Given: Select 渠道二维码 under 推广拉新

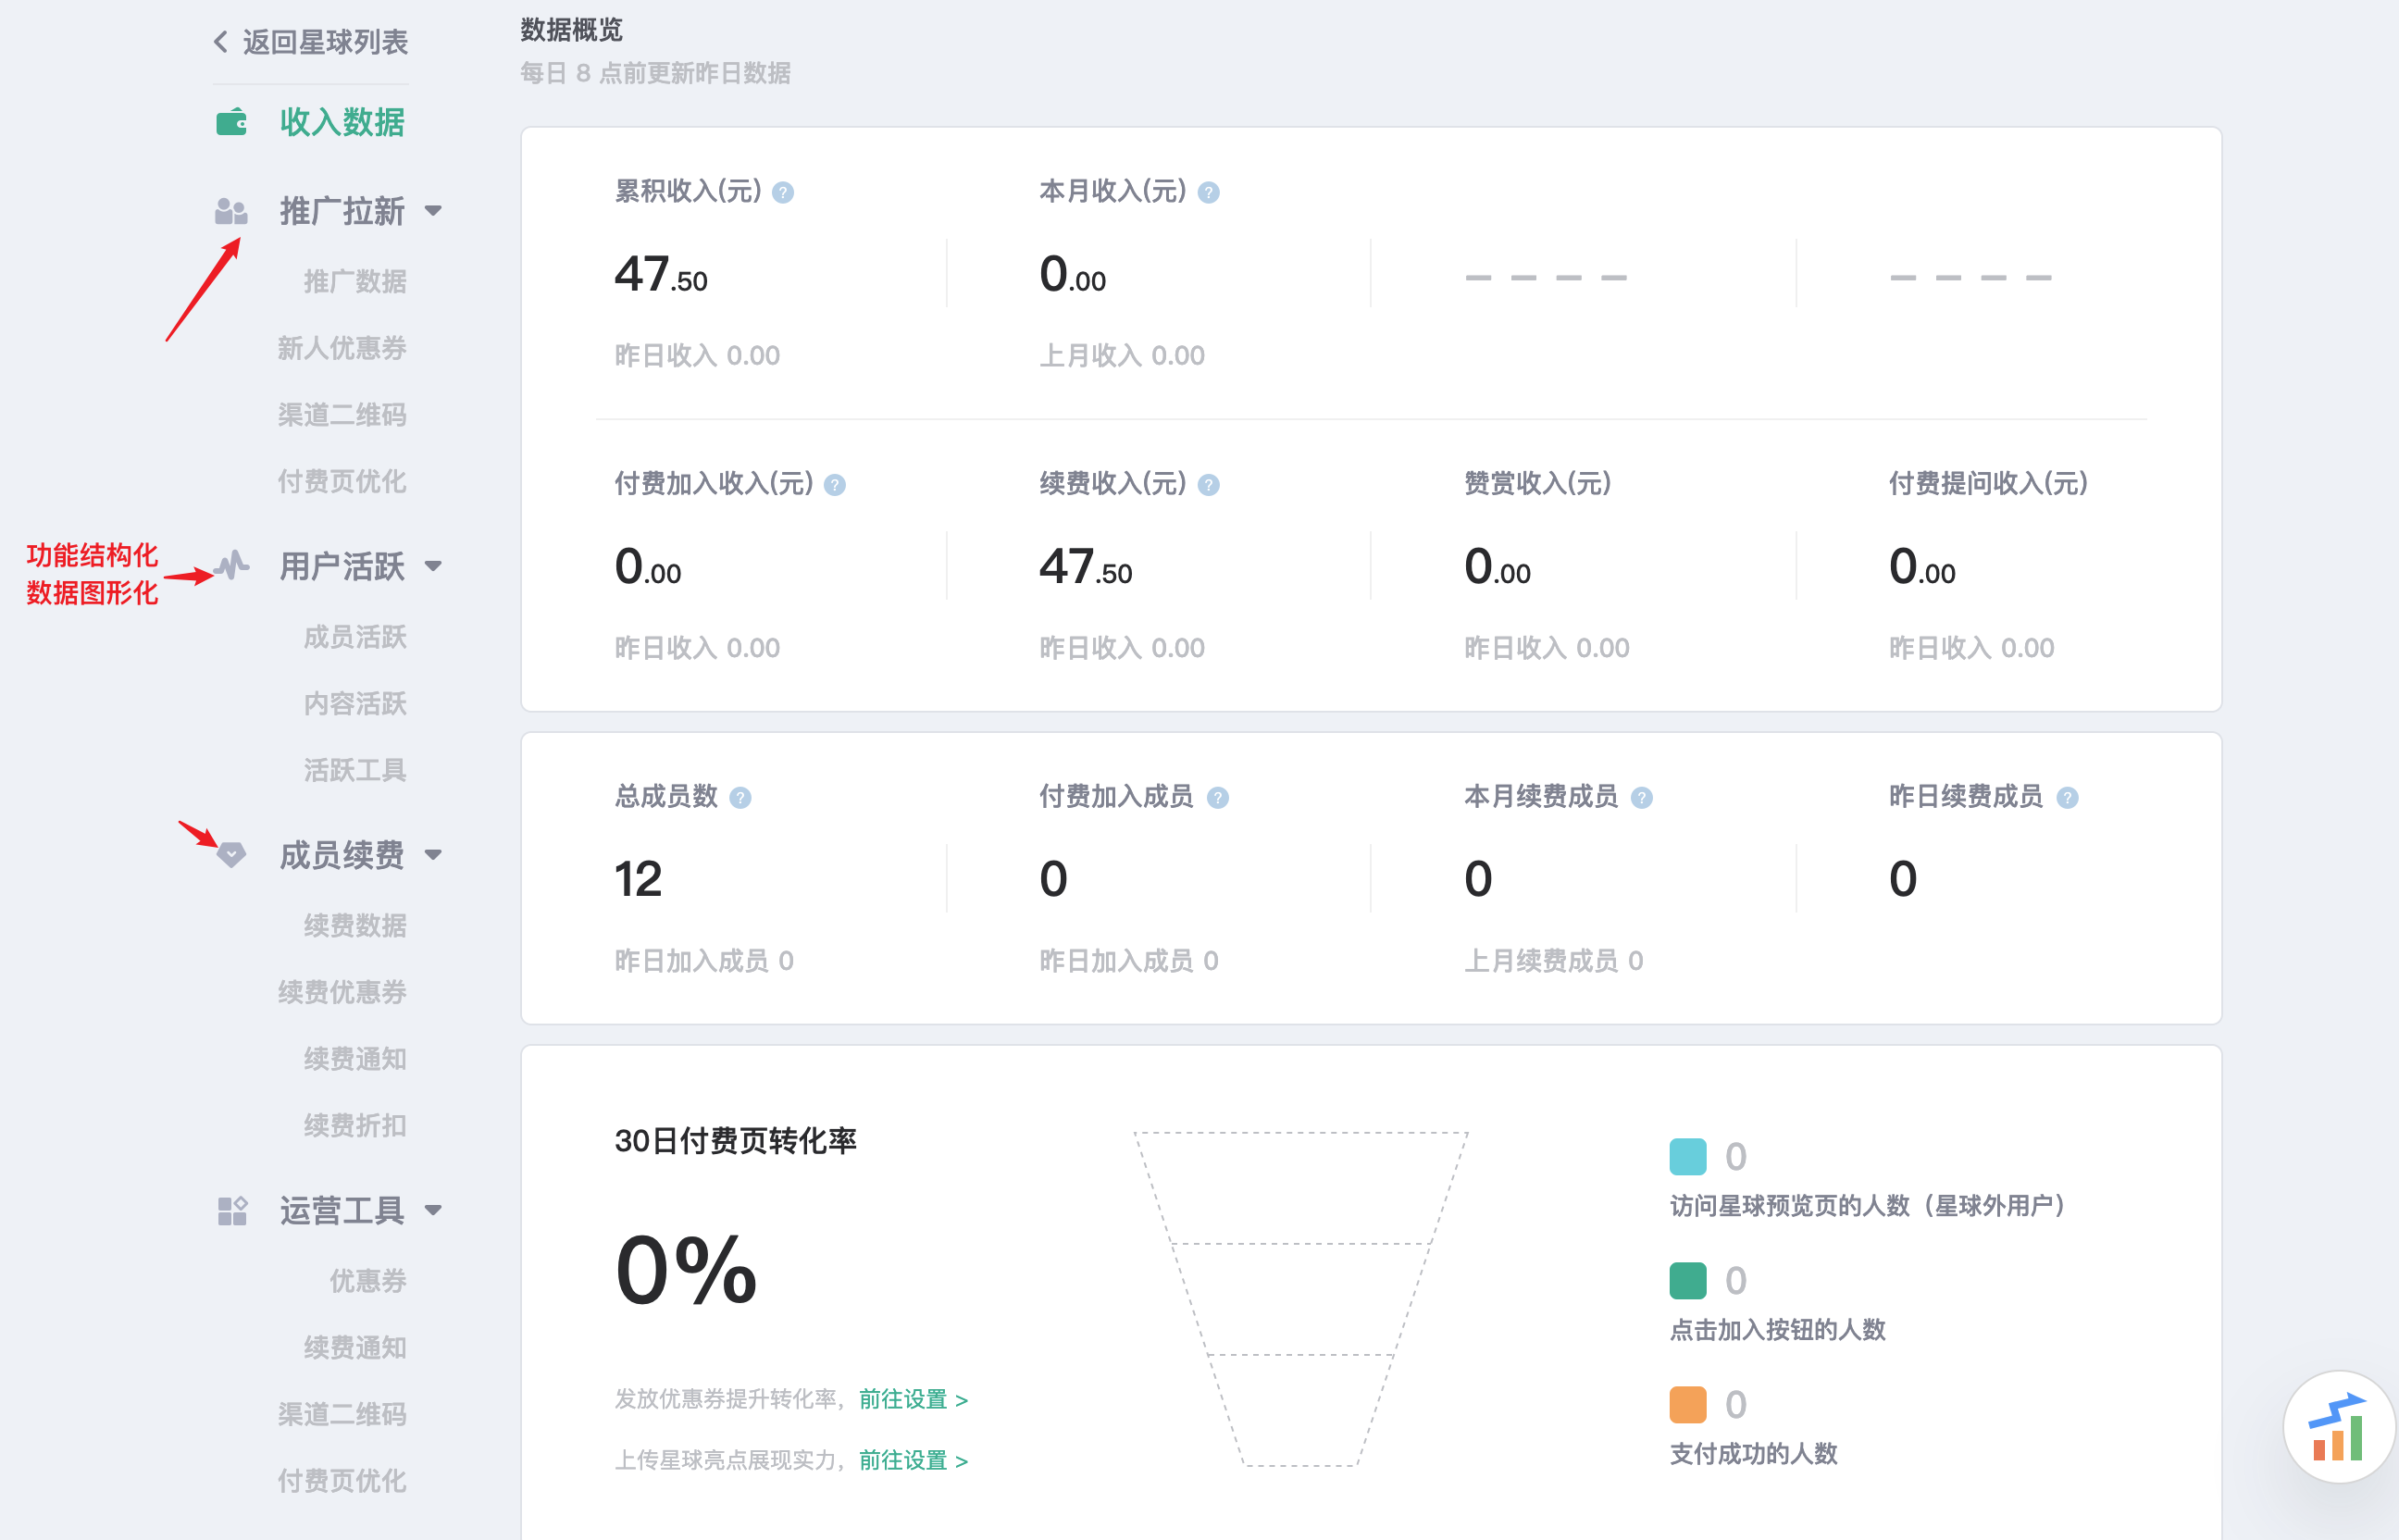Looking at the screenshot, I should 342,414.
